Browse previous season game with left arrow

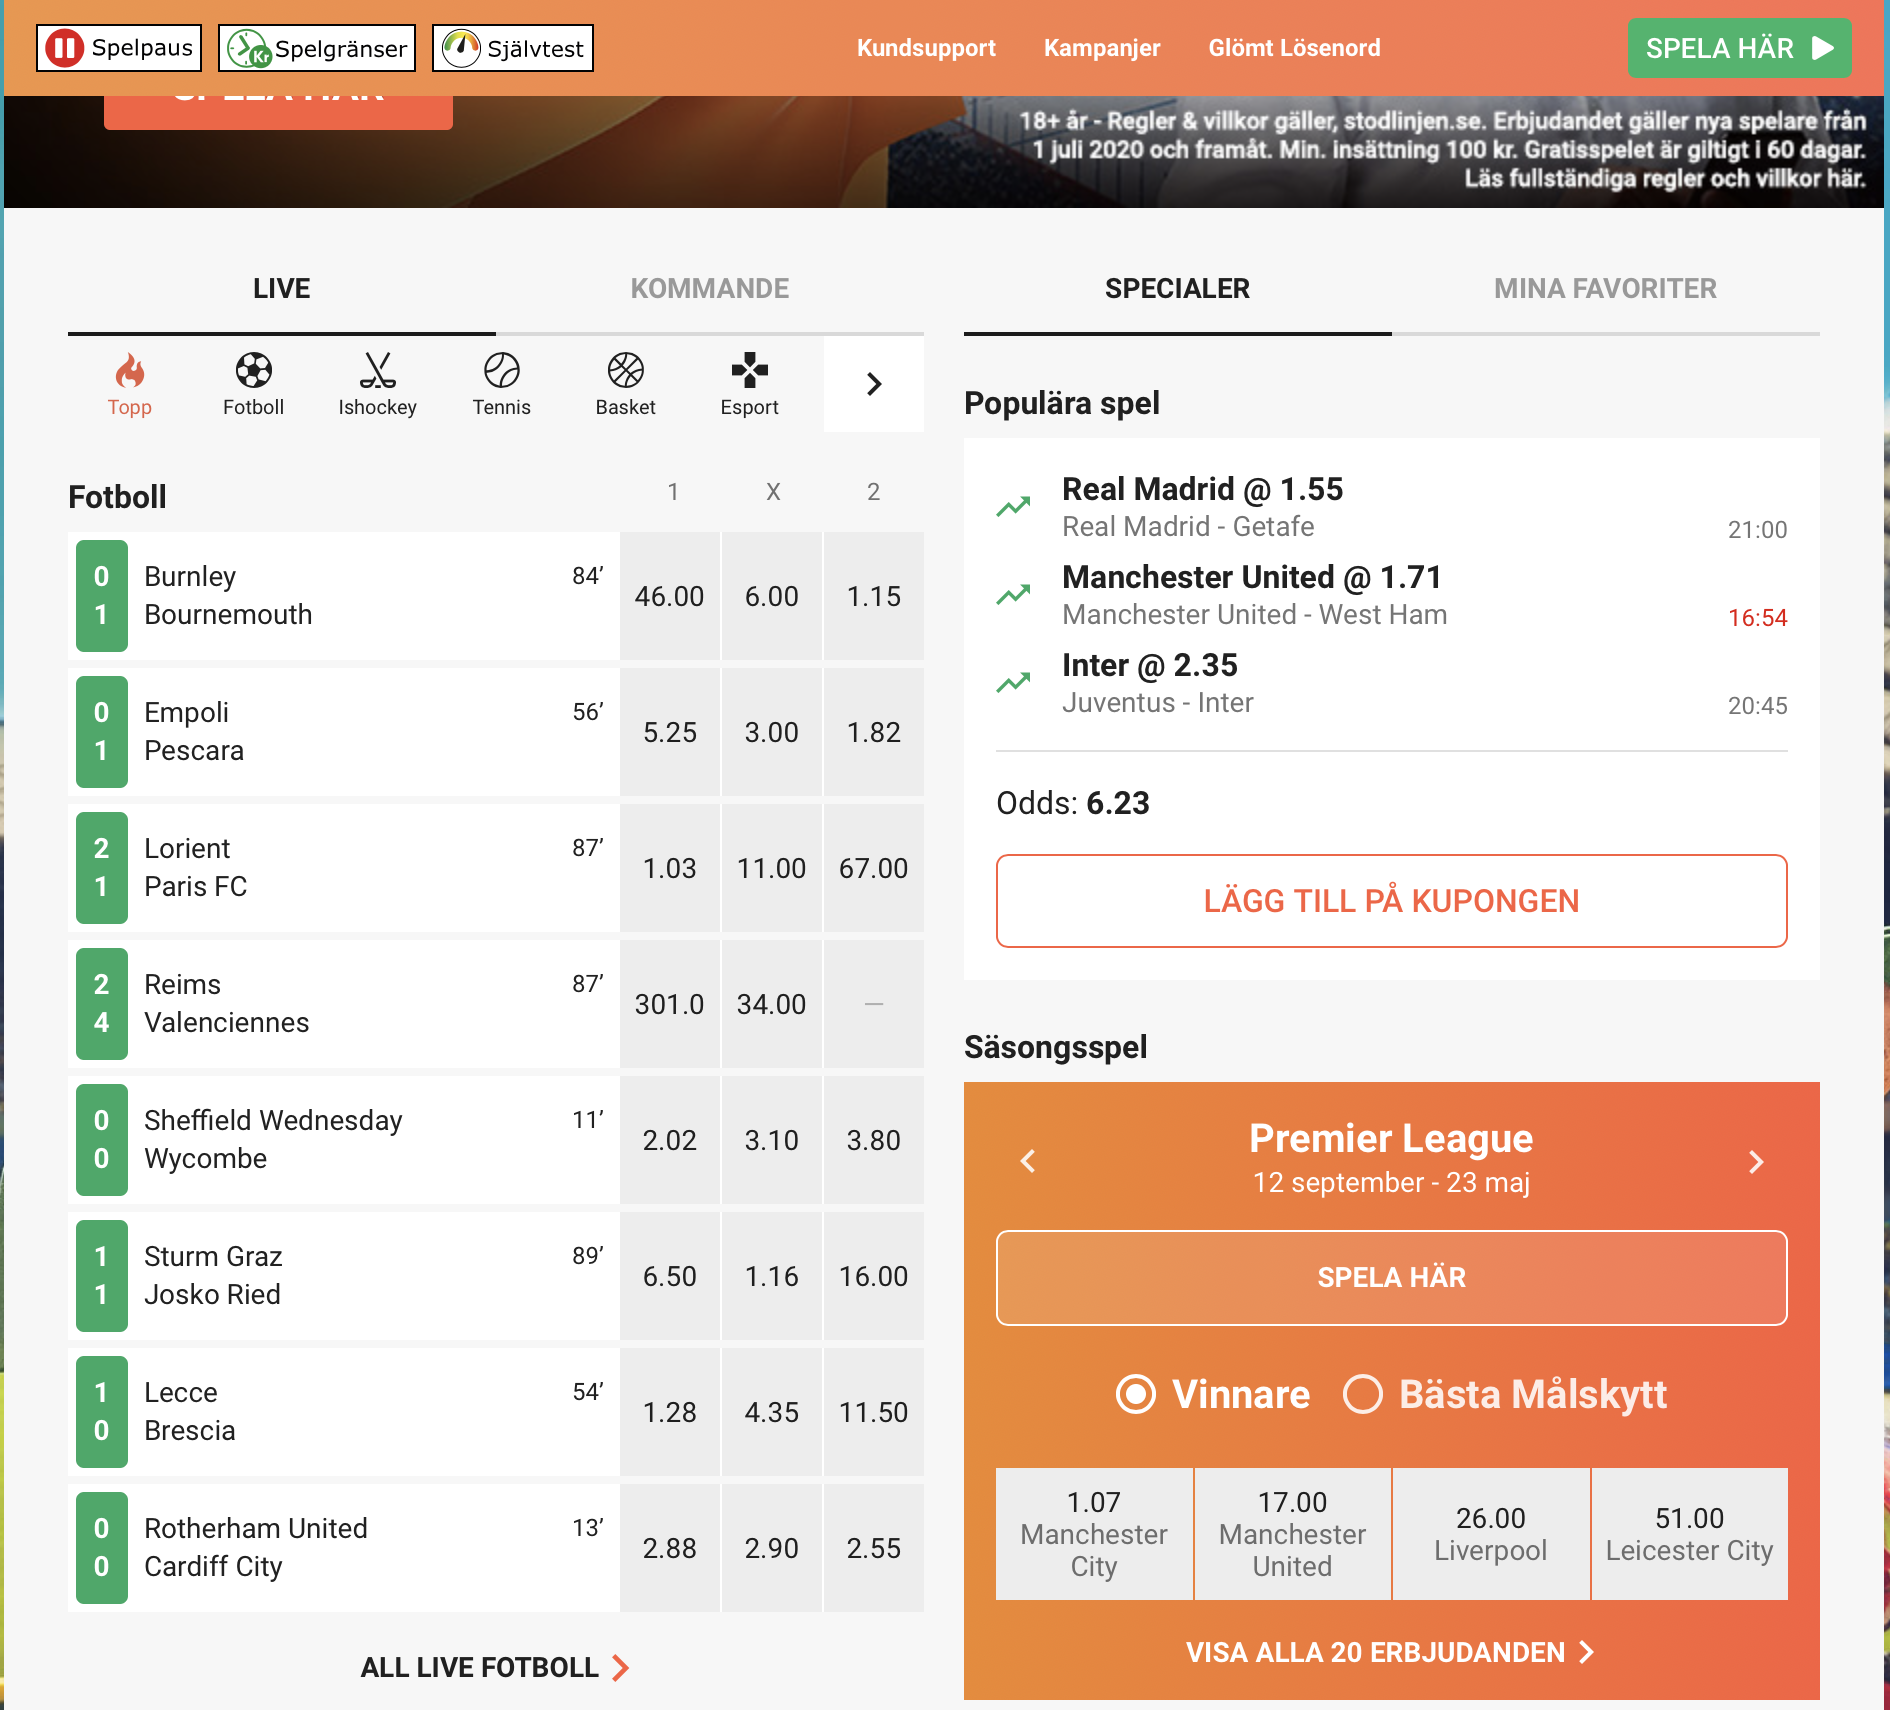[x=1027, y=1162]
